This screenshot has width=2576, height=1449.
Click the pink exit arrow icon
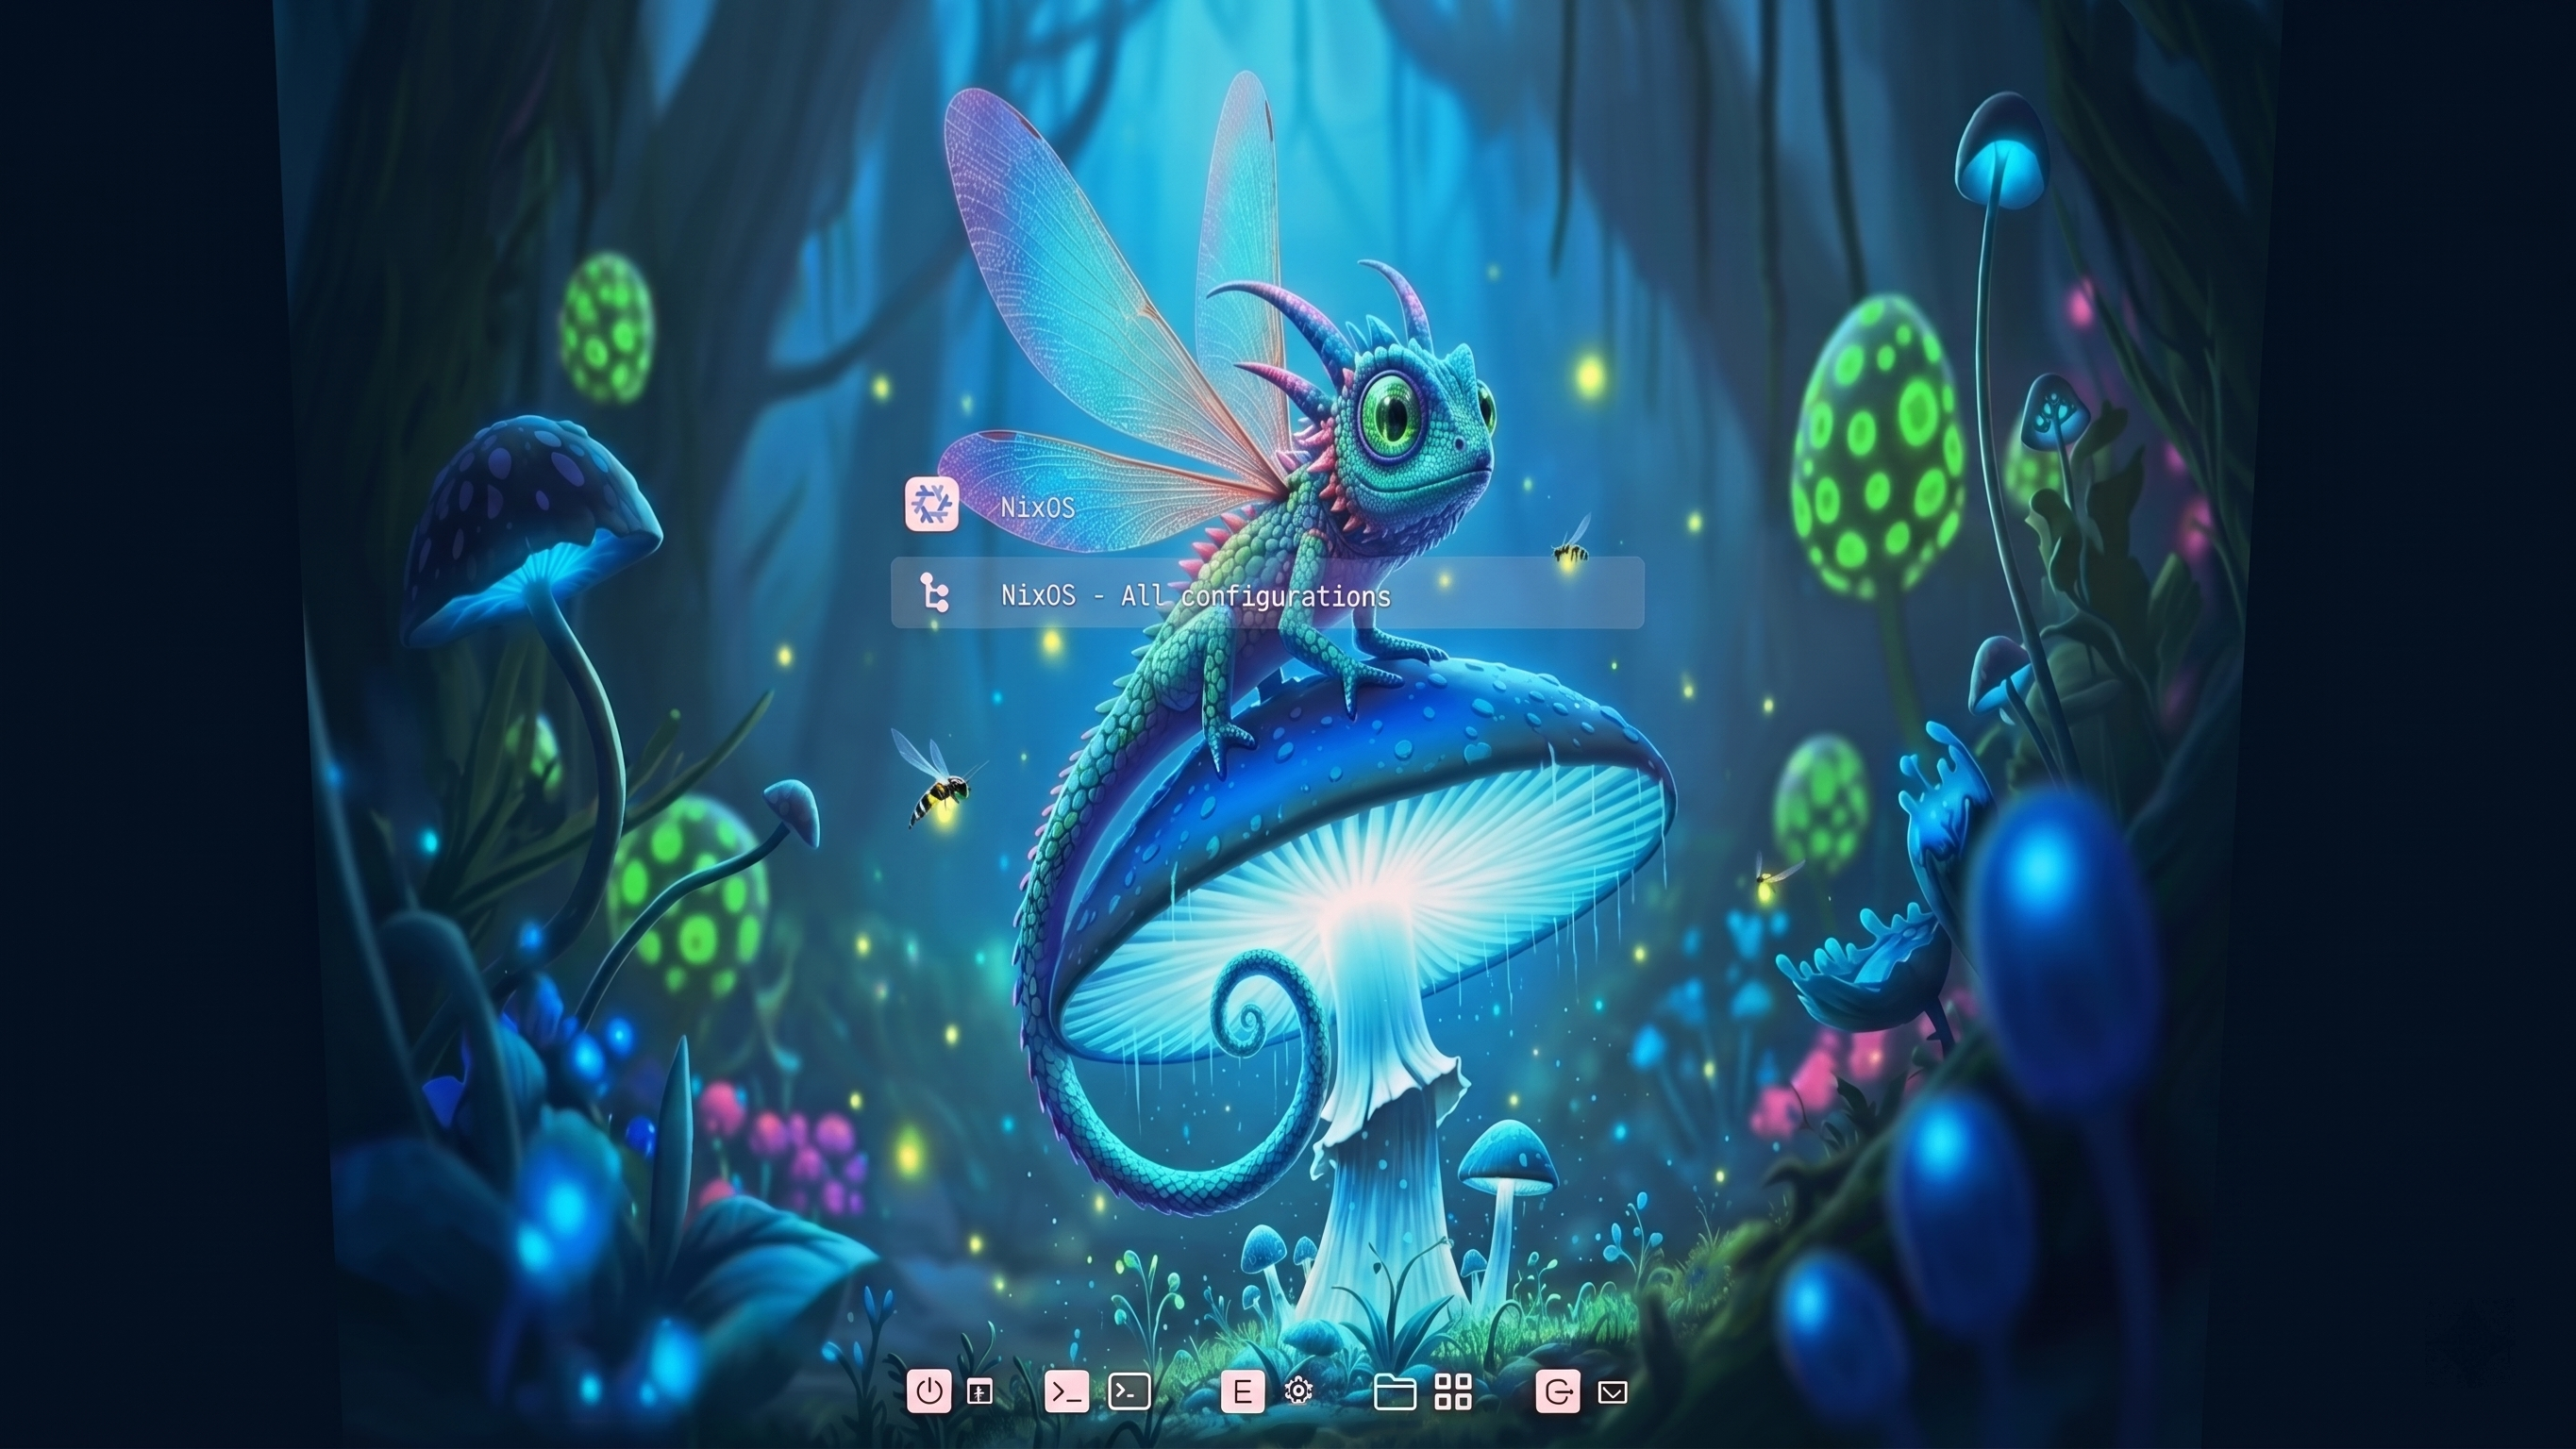[x=1558, y=1391]
